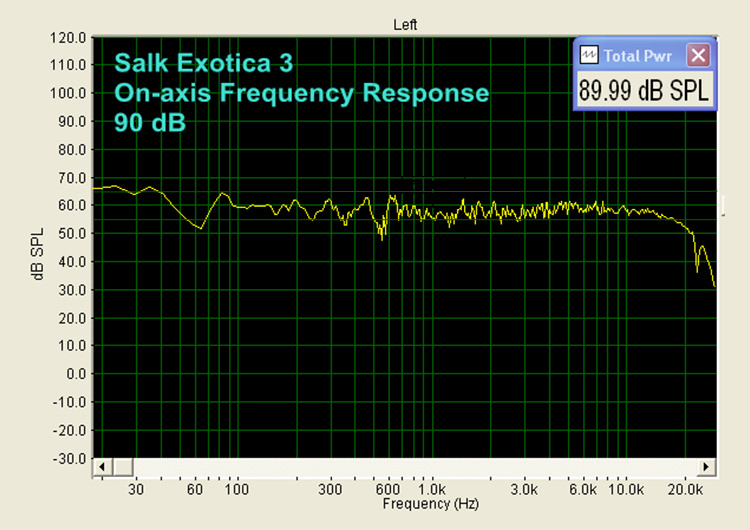Screen dimensions: 750x530
Task: Click the 10.0 y-axis value
Action: [x=72, y=345]
